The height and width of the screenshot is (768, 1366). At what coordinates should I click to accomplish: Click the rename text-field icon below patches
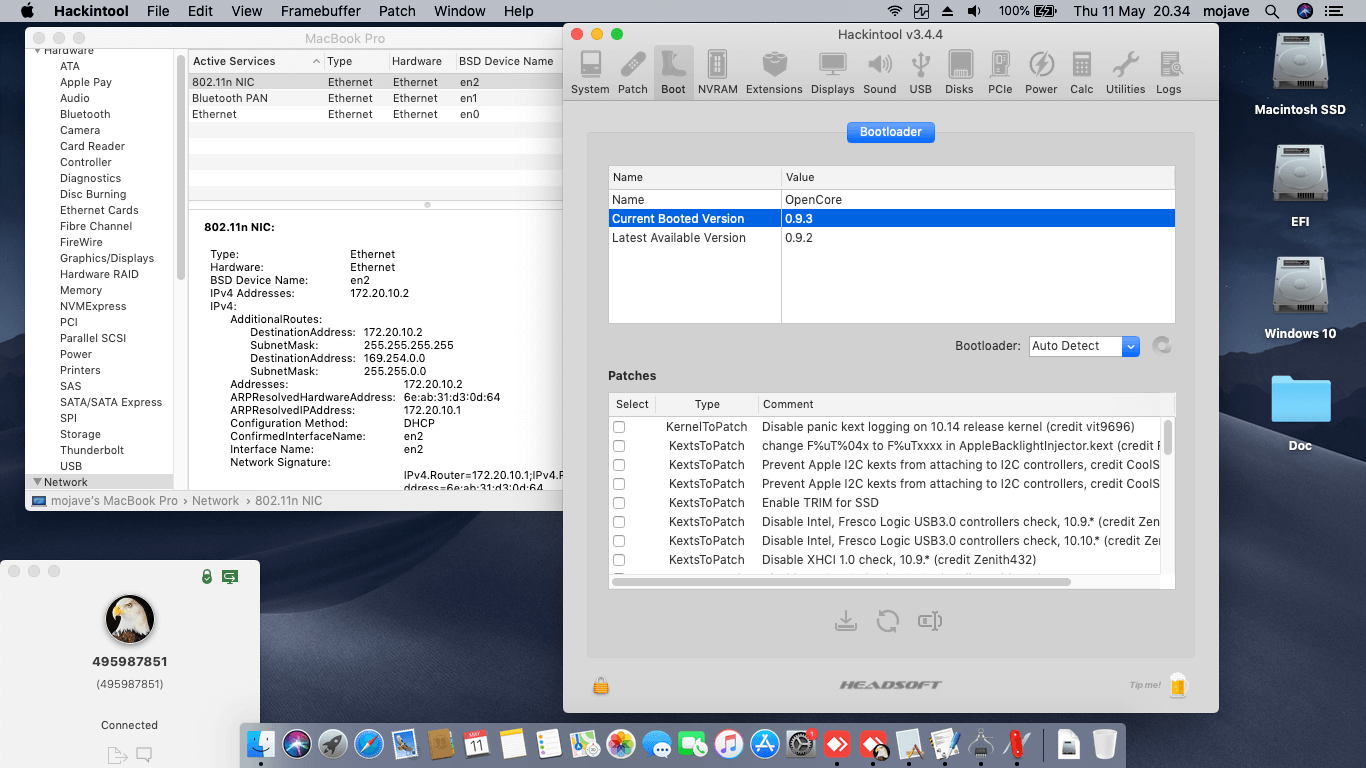pos(930,621)
